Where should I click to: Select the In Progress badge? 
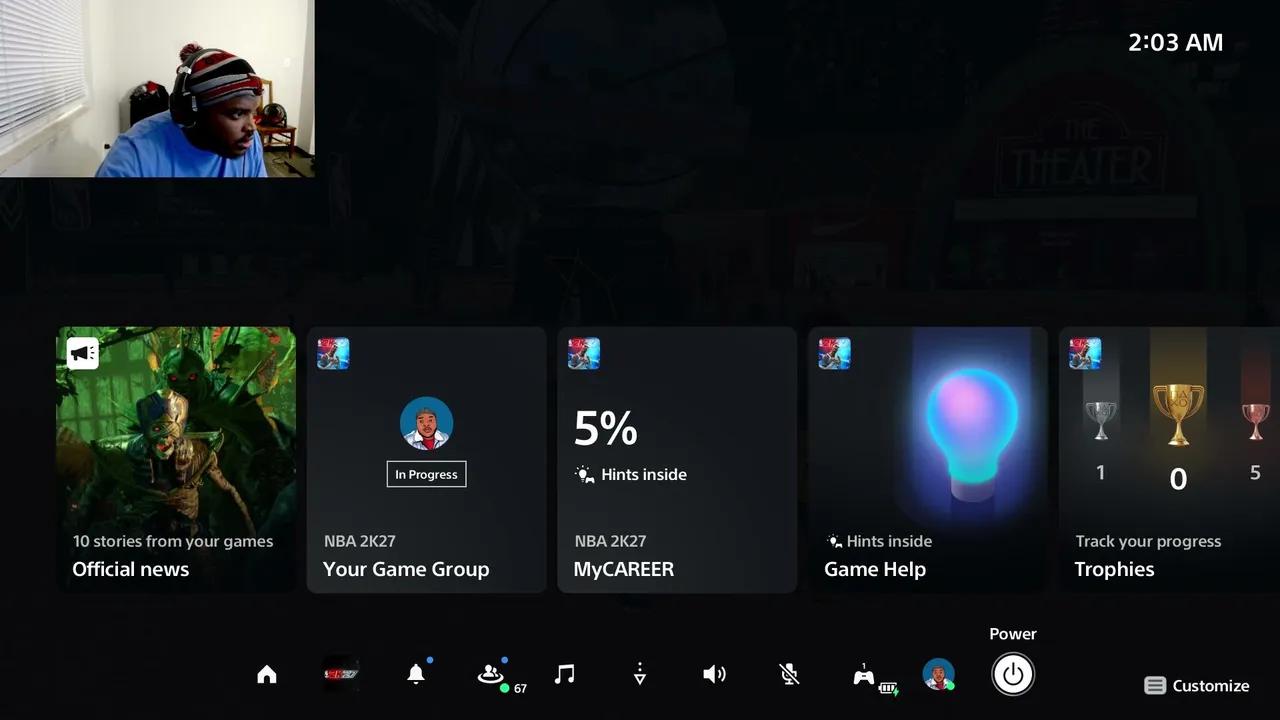[427, 474]
